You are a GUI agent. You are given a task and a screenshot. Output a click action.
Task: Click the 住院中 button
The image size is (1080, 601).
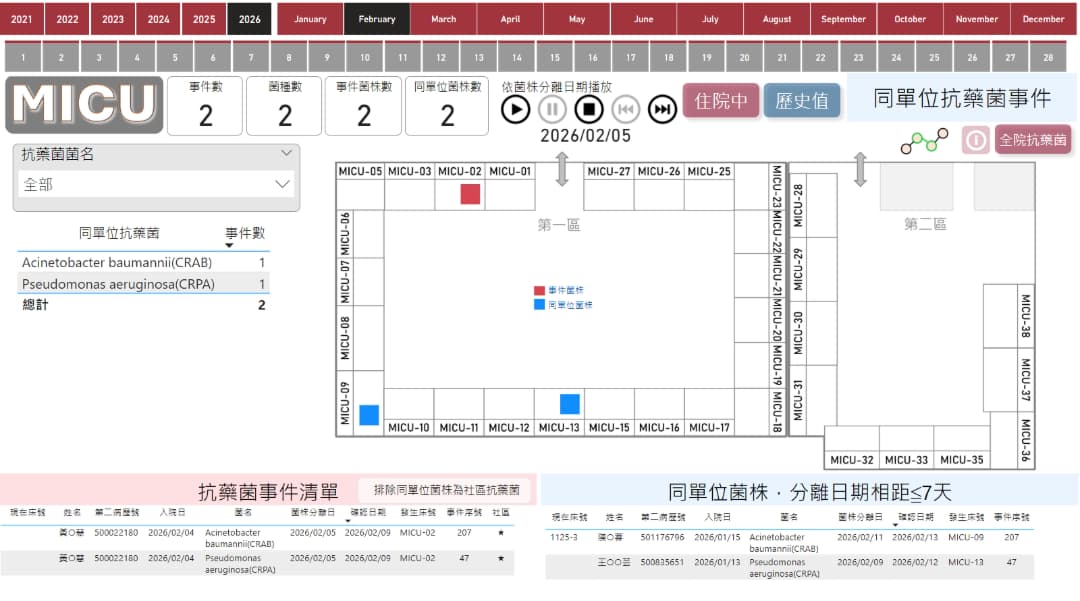point(720,101)
